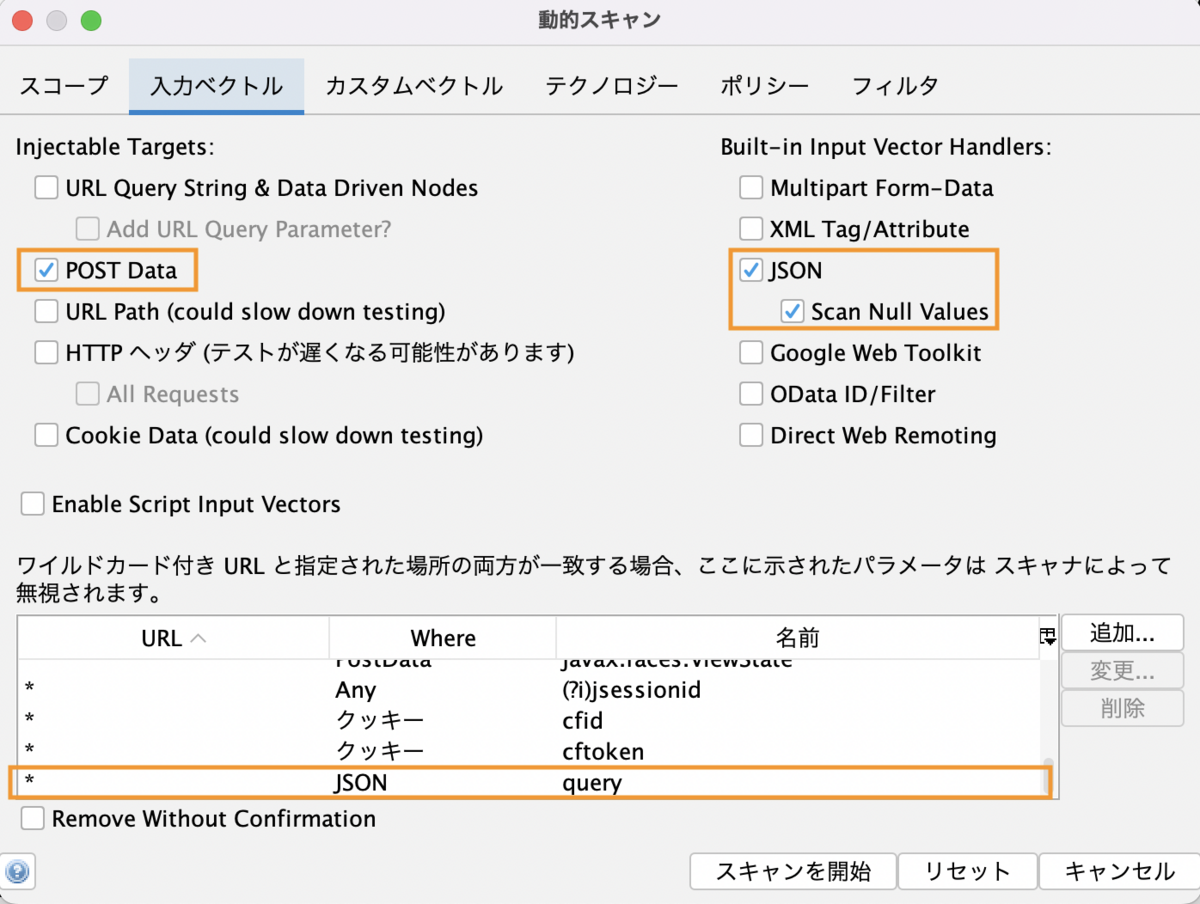The image size is (1200, 904).
Task: Select the cftoken cookie row
Action: (530, 751)
